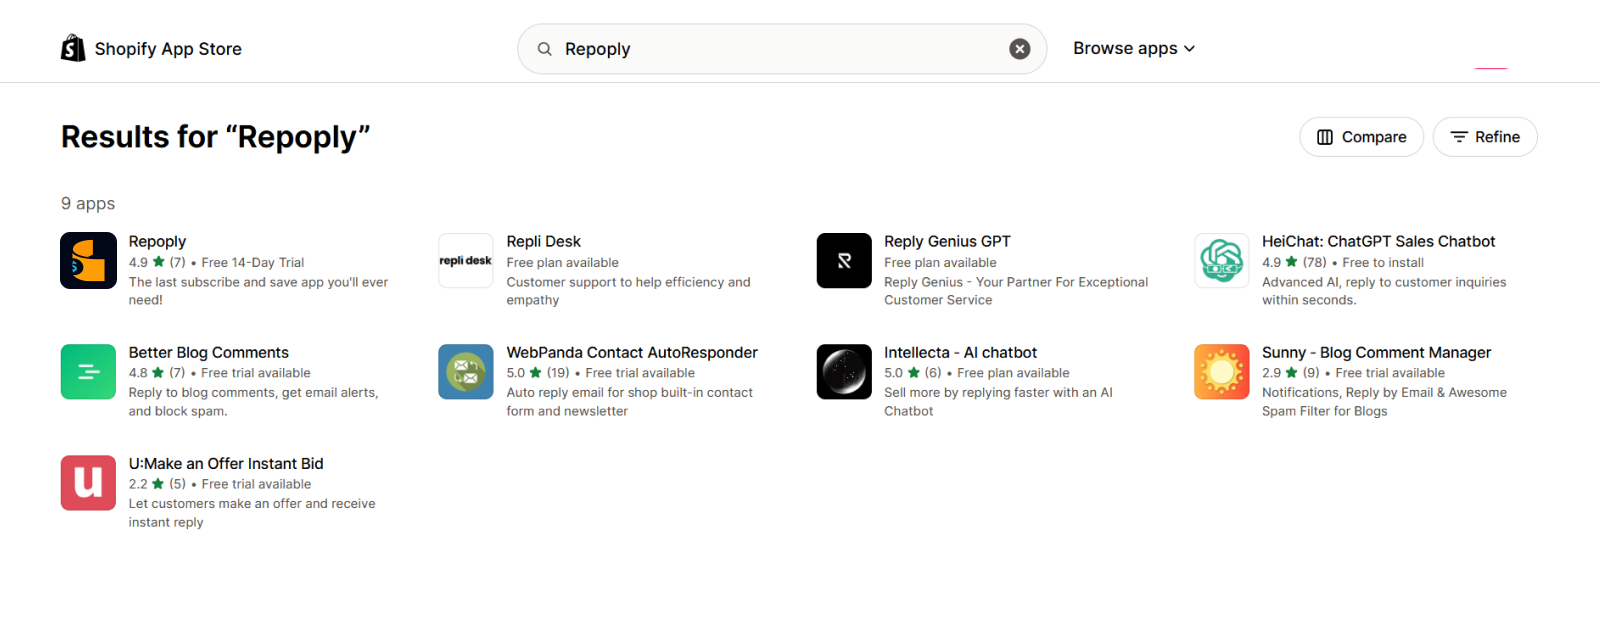Image resolution: width=1600 pixels, height=625 pixels.
Task: Click the Repoply description about subscribe and save
Action: point(258,291)
